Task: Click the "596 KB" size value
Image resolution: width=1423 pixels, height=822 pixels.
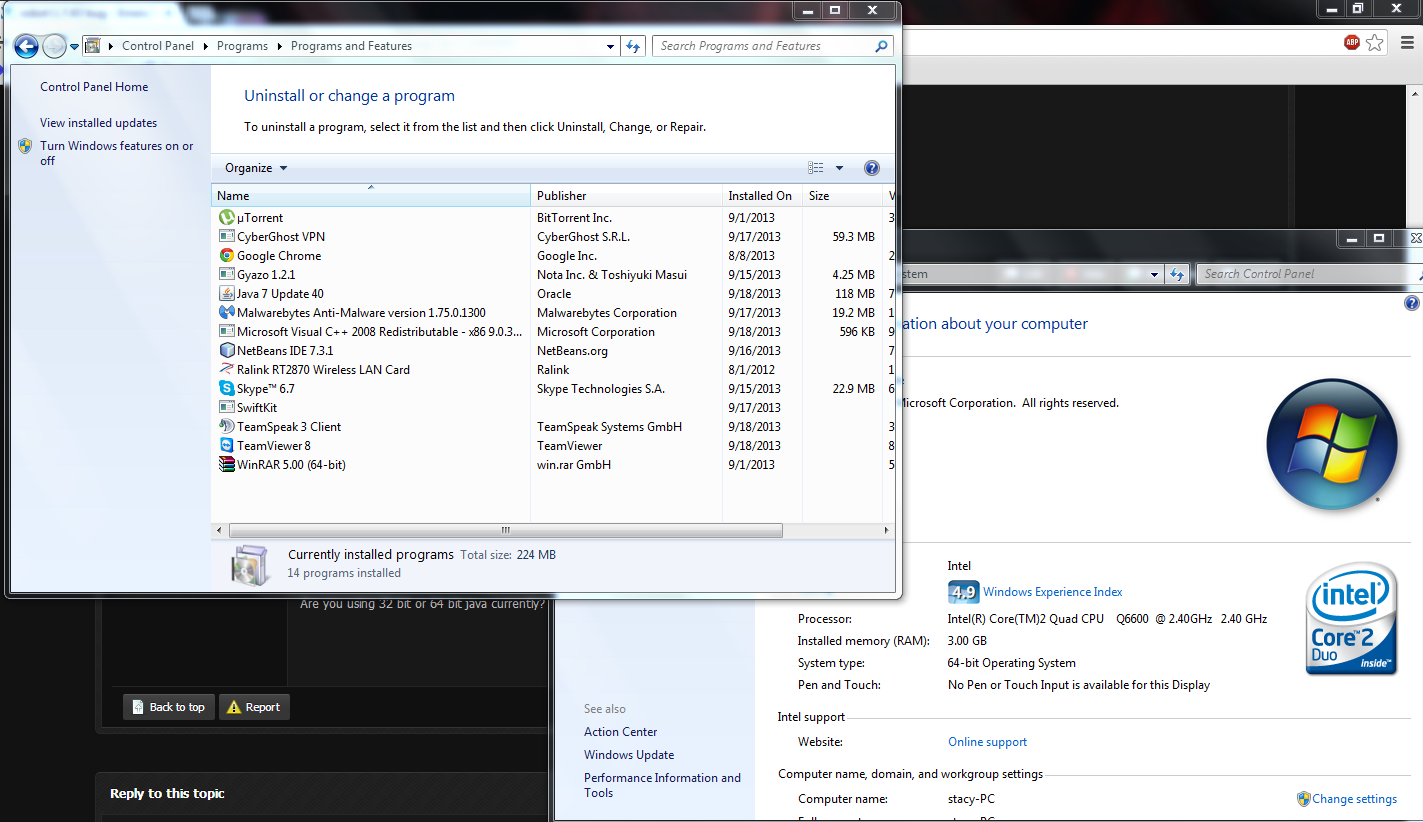Action: pos(857,331)
